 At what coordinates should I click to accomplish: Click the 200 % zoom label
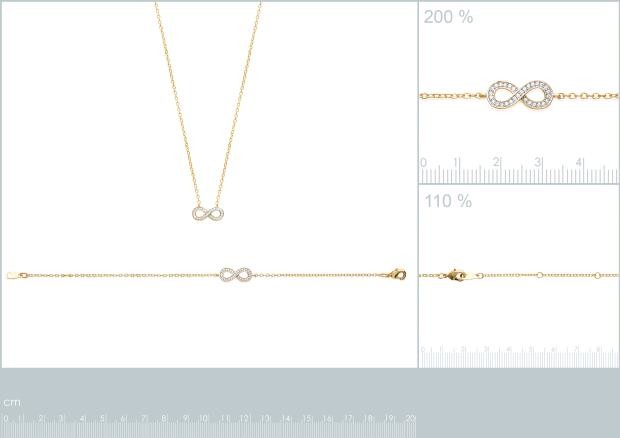click(448, 17)
